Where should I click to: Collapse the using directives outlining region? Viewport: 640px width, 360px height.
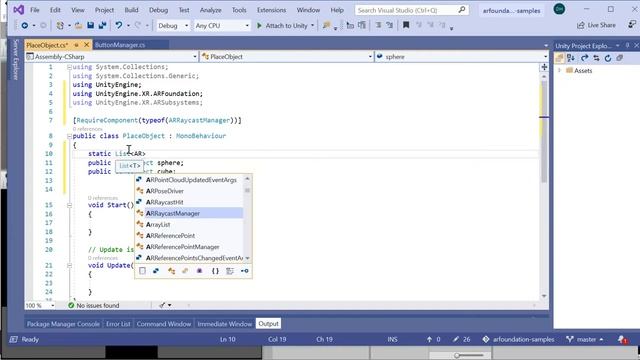point(69,67)
